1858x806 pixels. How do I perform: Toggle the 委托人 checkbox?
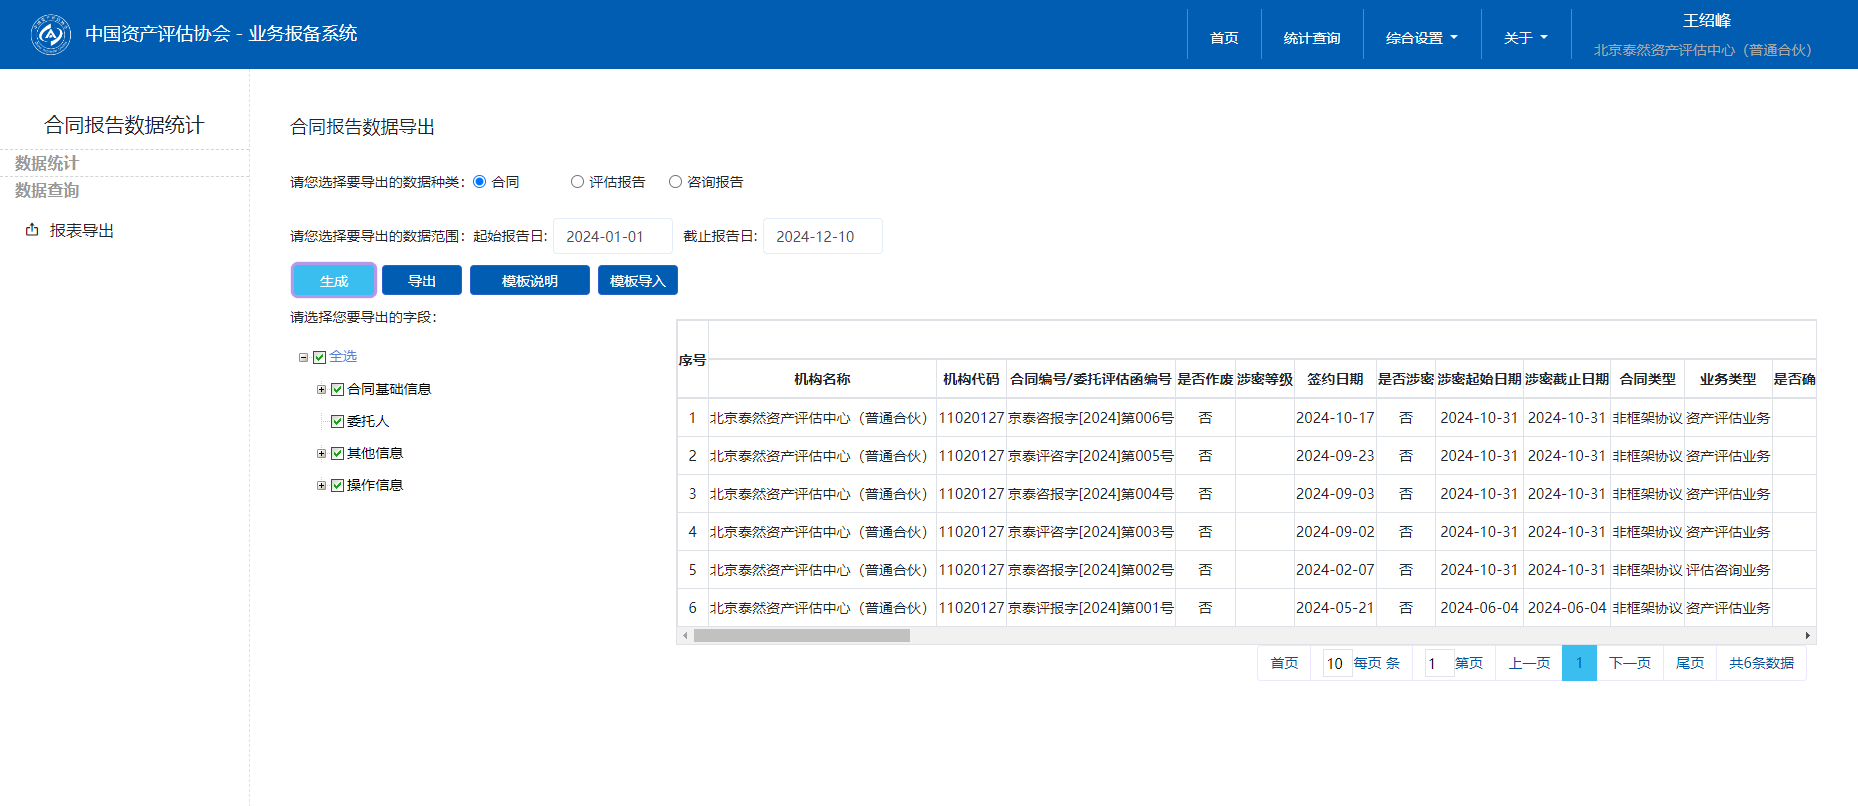click(x=338, y=422)
